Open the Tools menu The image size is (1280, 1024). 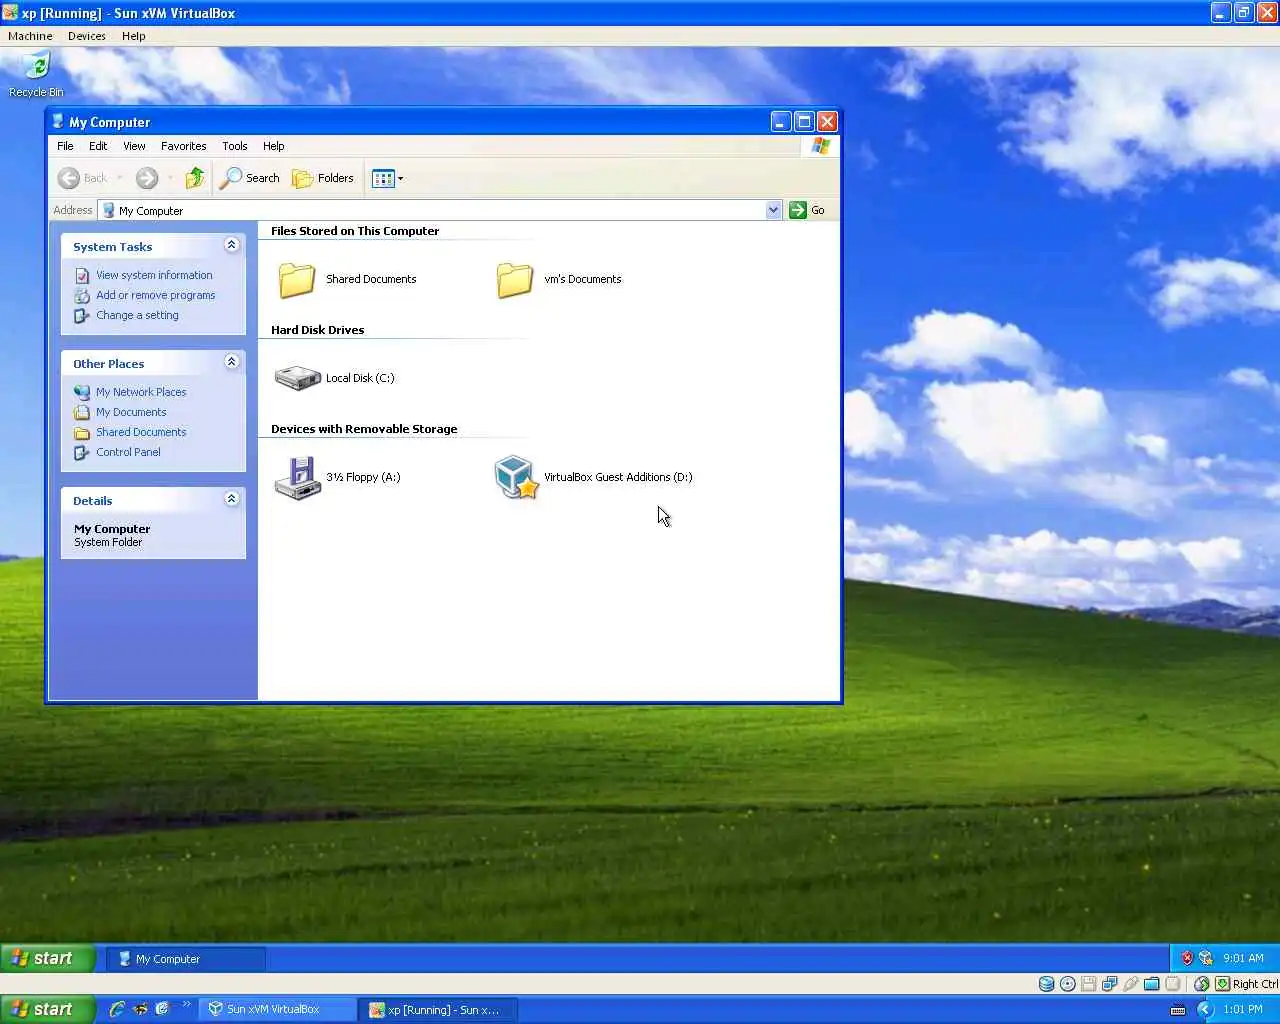coord(235,146)
